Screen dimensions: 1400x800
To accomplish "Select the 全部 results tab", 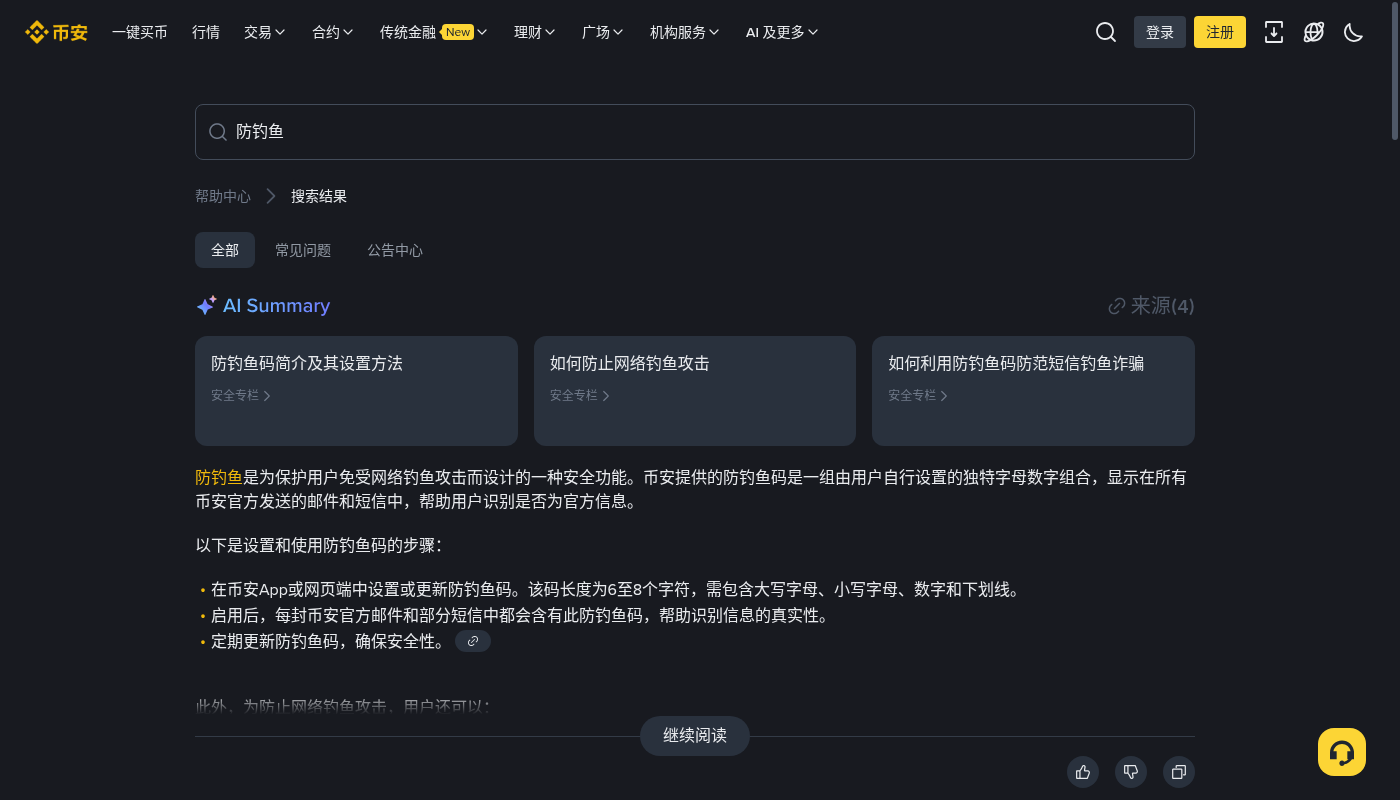I will click(x=225, y=250).
